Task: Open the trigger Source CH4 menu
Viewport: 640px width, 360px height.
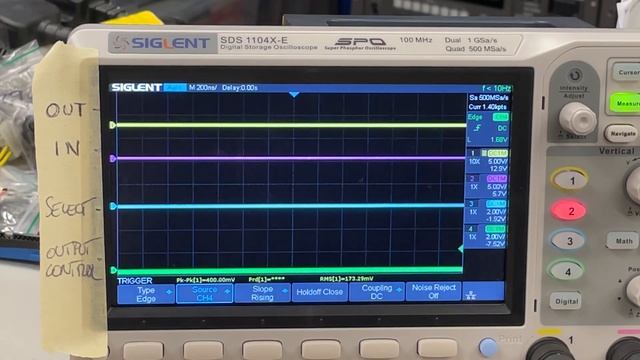Action: 204,294
